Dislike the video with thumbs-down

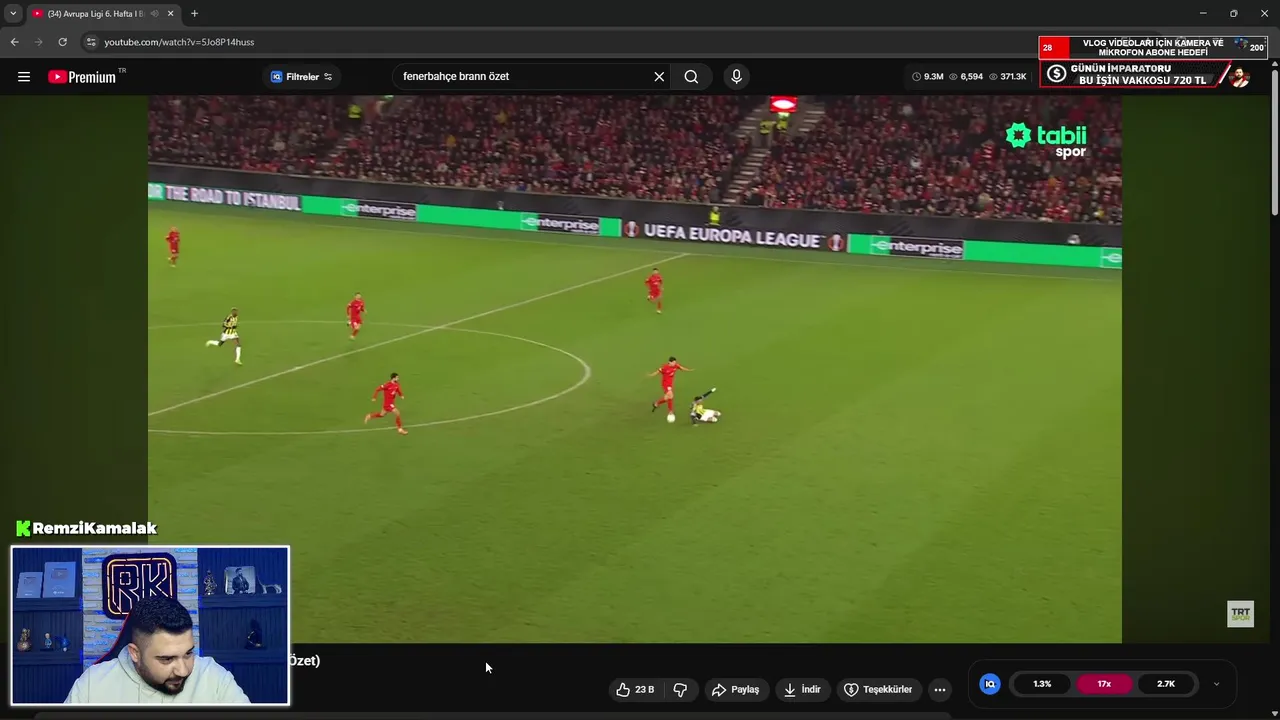pyautogui.click(x=680, y=689)
